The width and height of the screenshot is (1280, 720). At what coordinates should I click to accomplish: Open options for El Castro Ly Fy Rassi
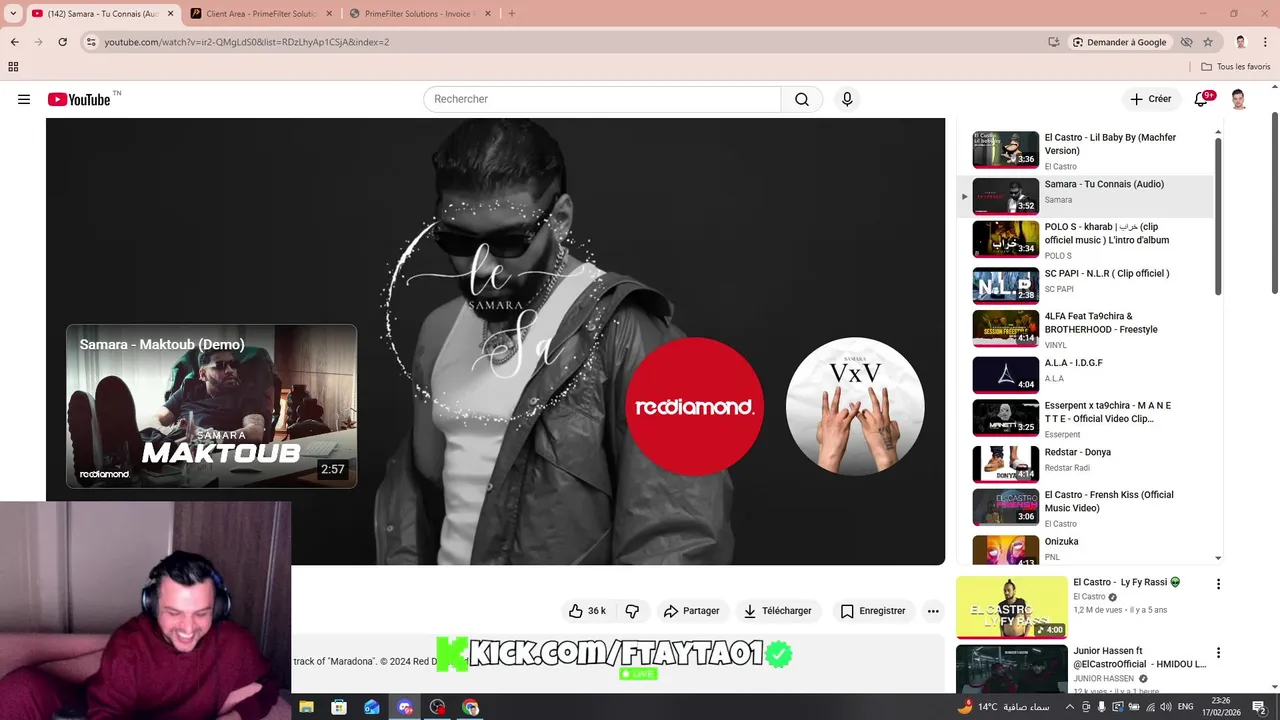coord(1218,584)
